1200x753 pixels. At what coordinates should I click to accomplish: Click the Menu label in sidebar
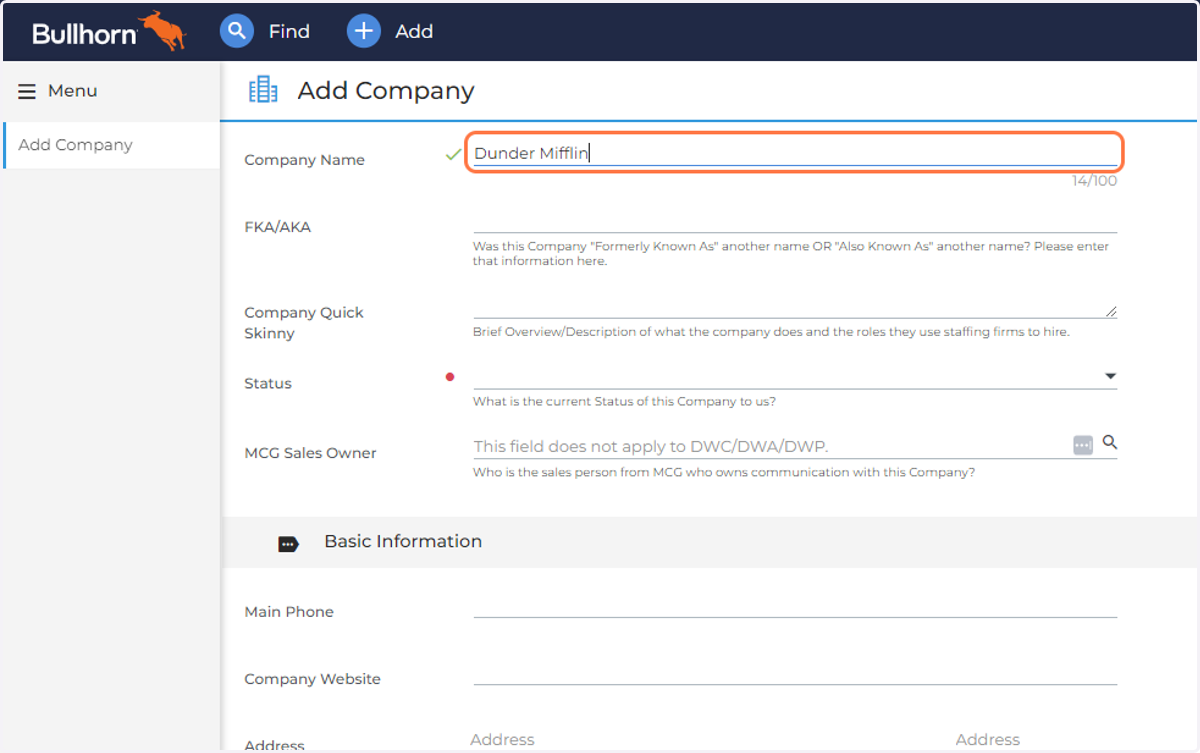coord(73,91)
